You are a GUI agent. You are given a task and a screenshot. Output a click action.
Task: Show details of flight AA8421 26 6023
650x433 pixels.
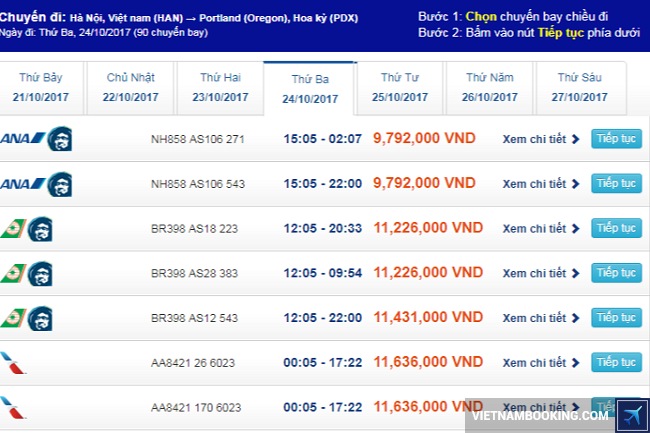[x=540, y=362]
